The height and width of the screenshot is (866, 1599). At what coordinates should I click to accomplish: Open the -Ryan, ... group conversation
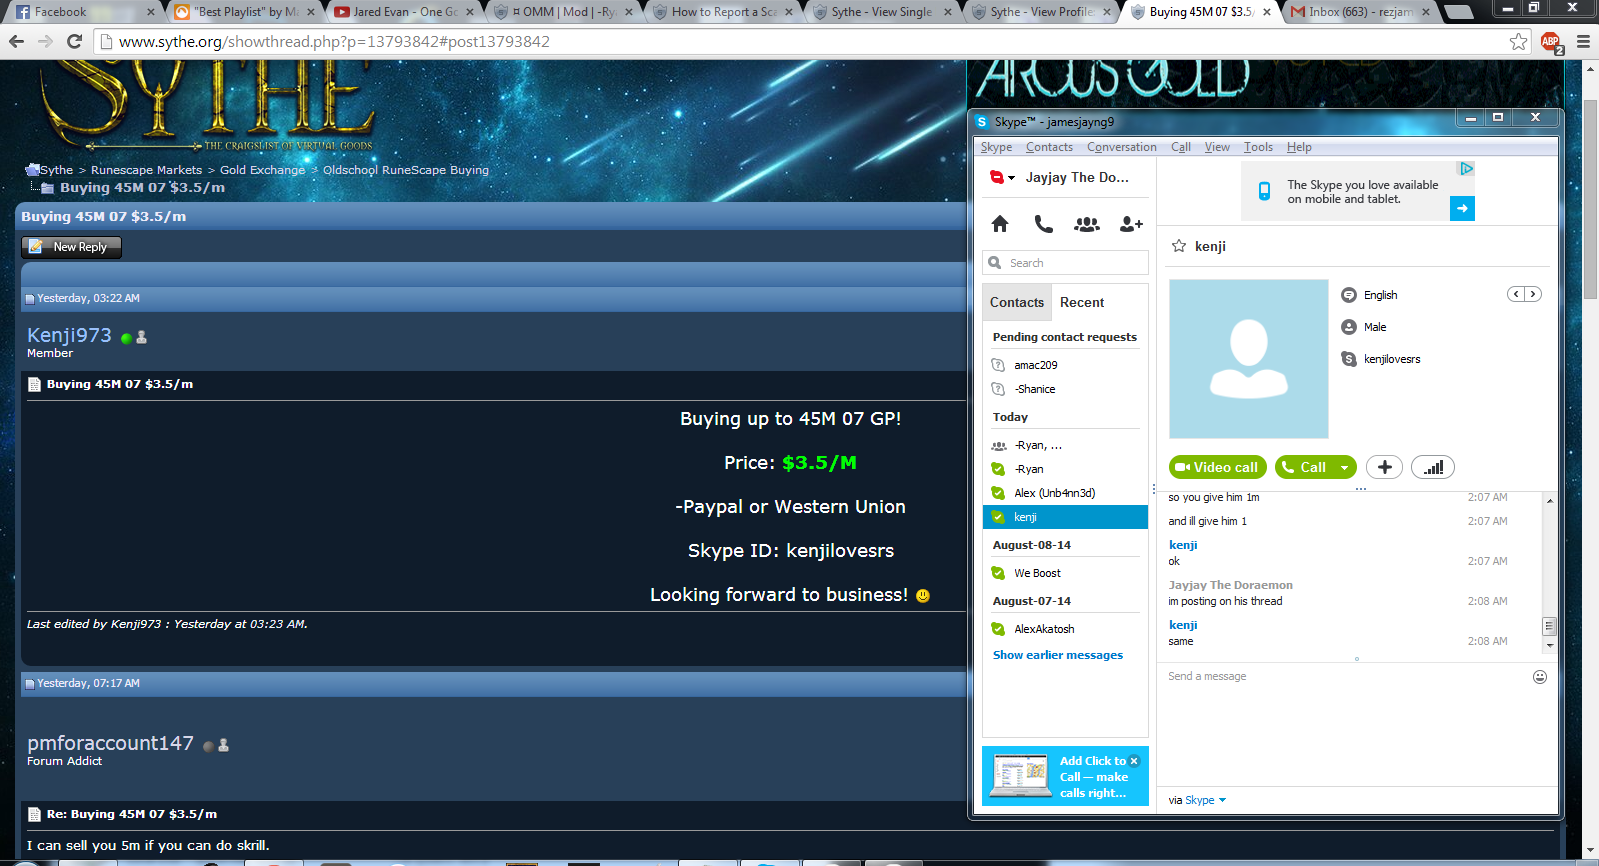(1065, 445)
